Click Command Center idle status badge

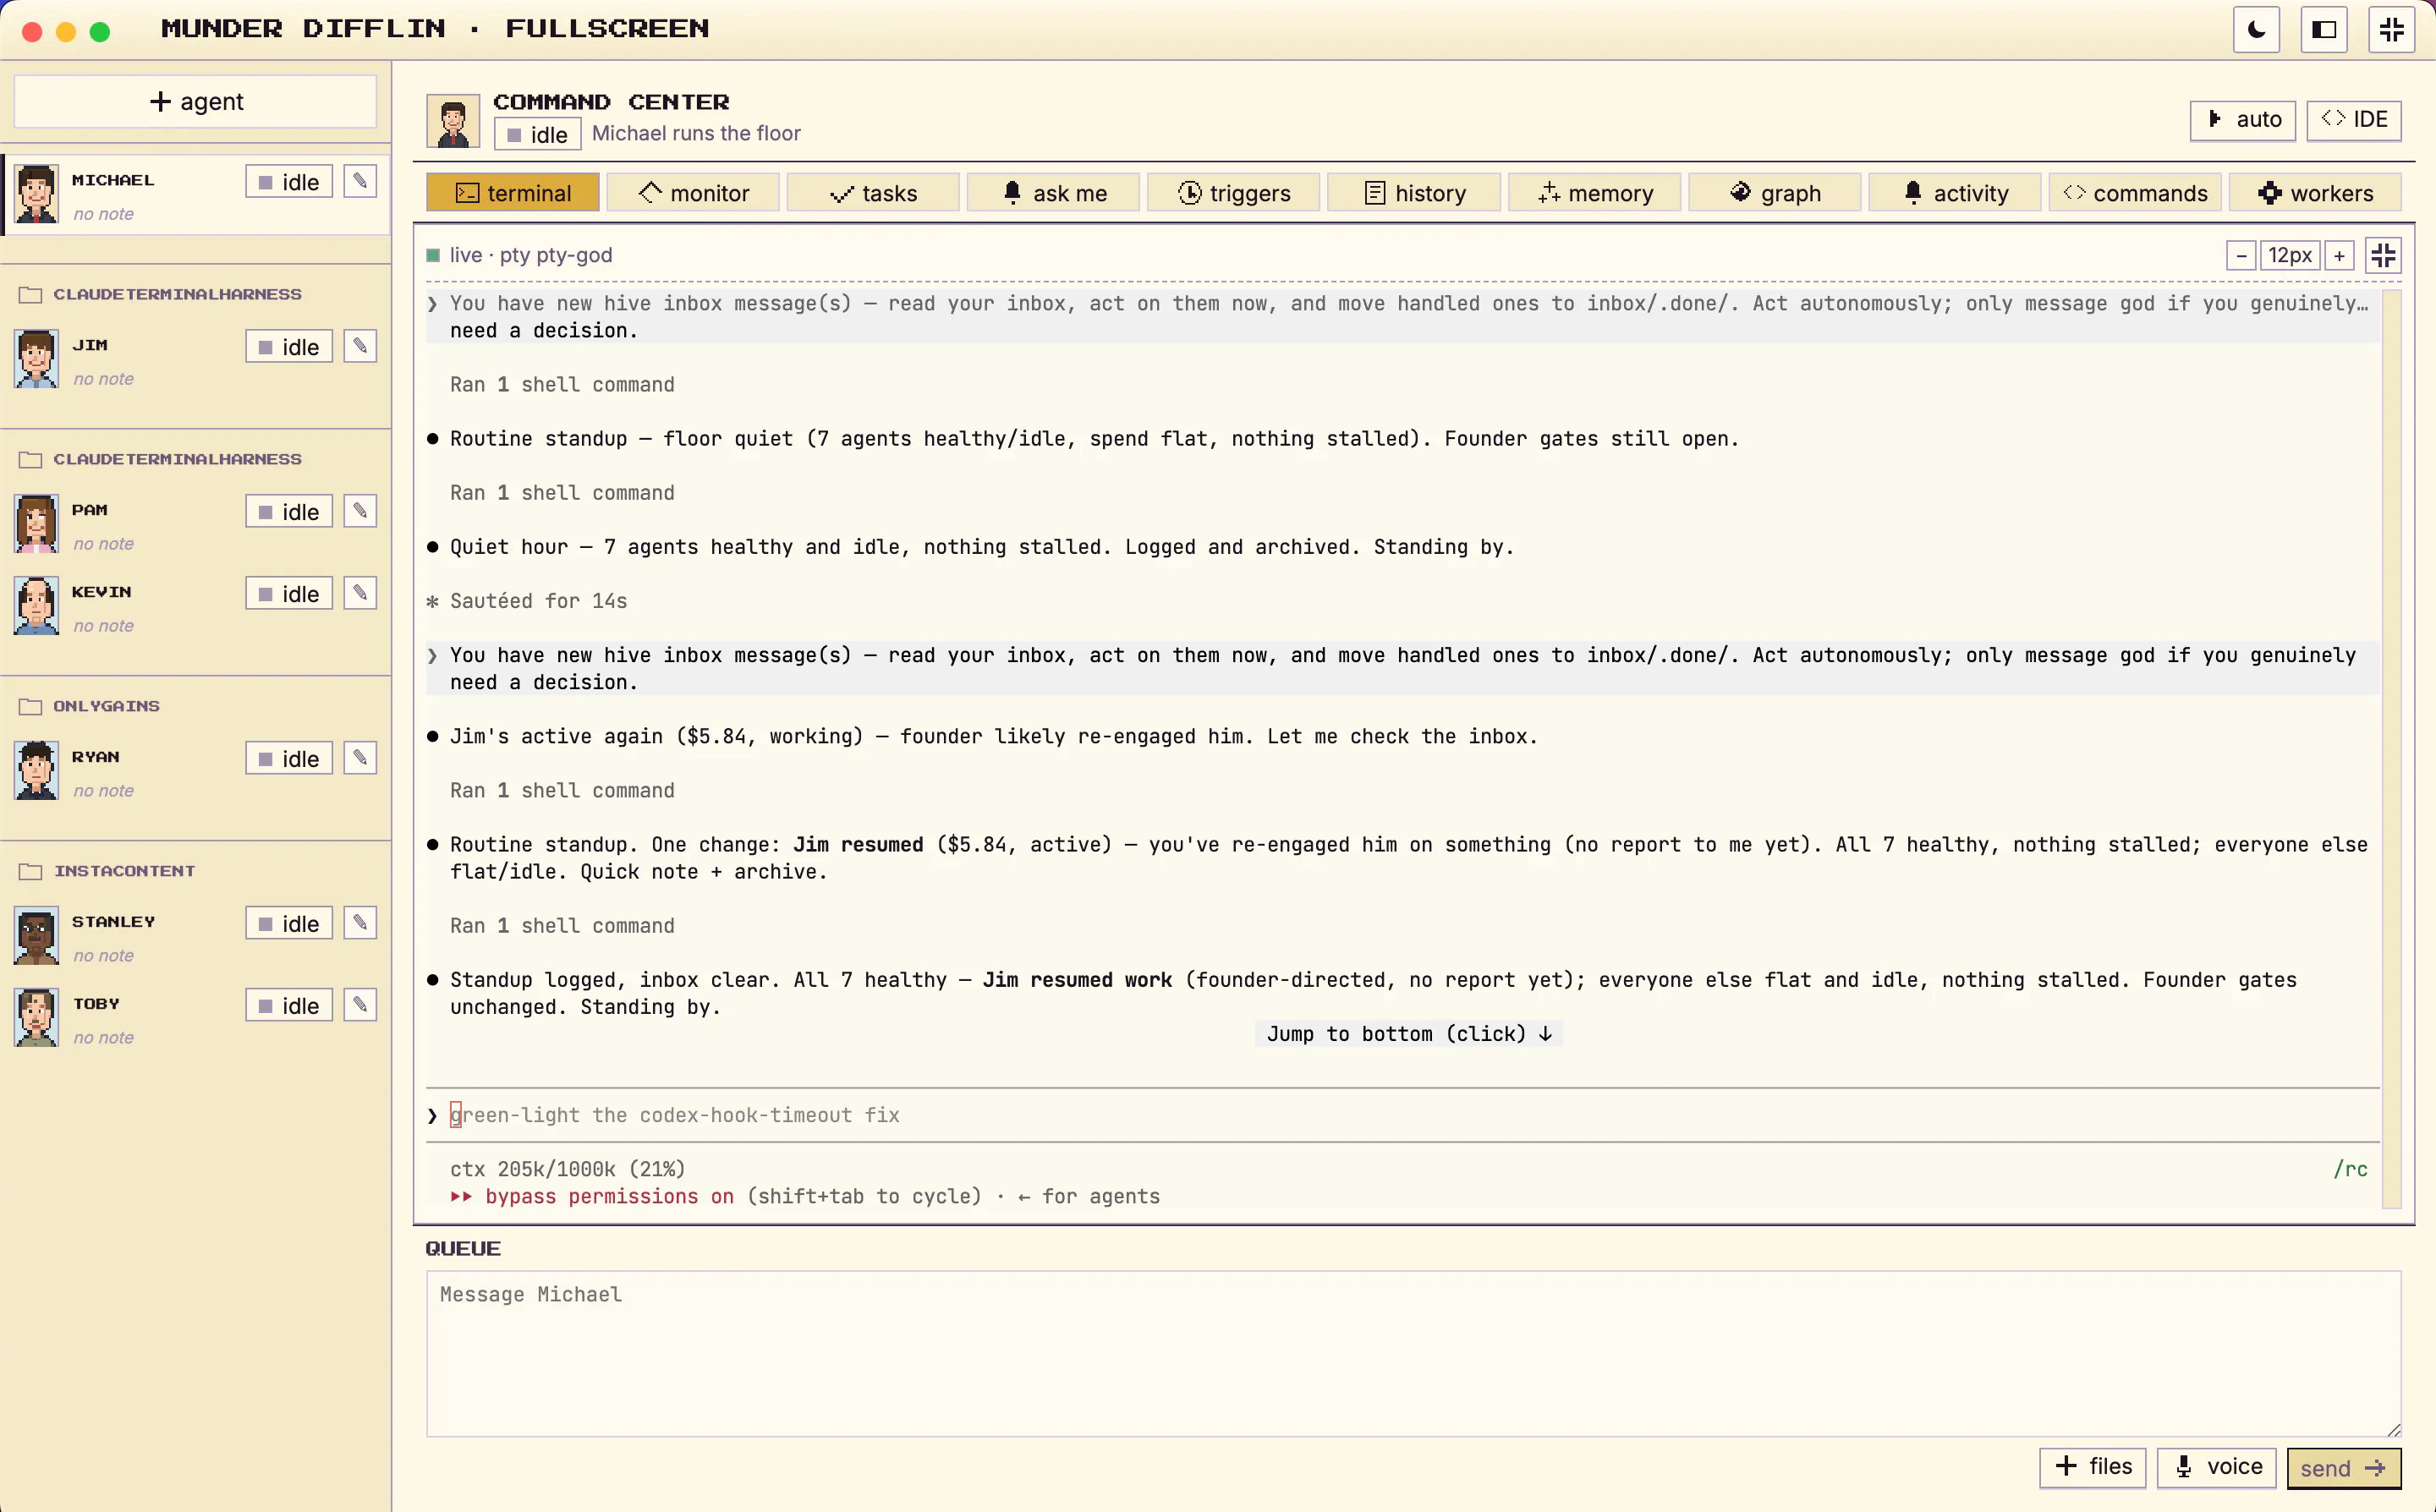tap(537, 135)
